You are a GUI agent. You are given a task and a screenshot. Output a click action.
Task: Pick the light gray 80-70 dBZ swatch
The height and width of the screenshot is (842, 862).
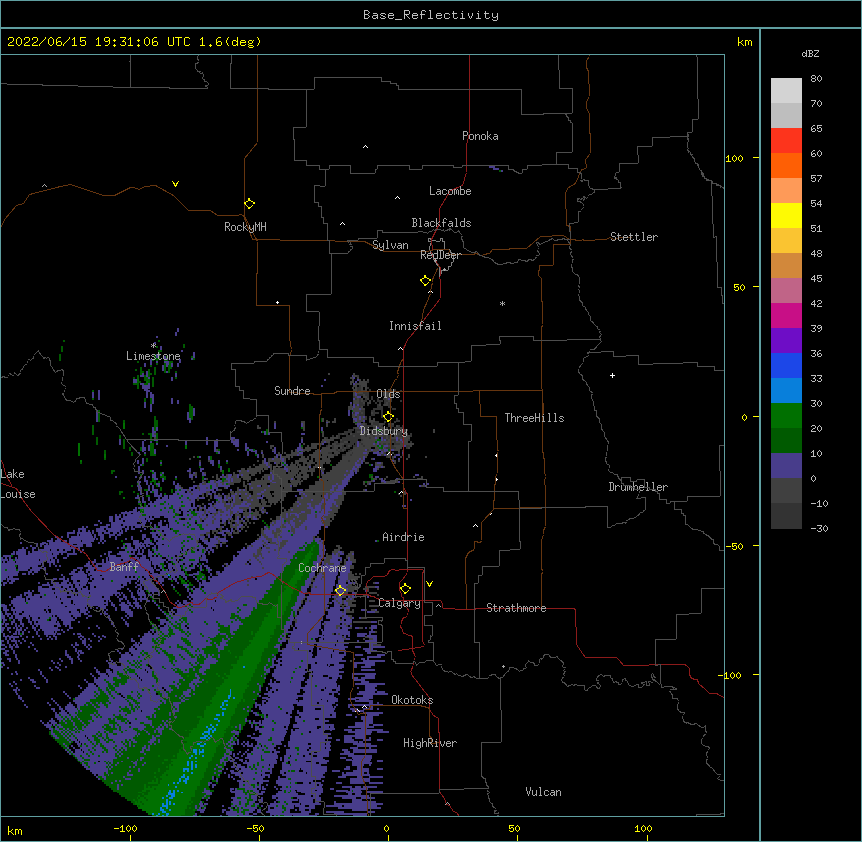click(x=786, y=90)
